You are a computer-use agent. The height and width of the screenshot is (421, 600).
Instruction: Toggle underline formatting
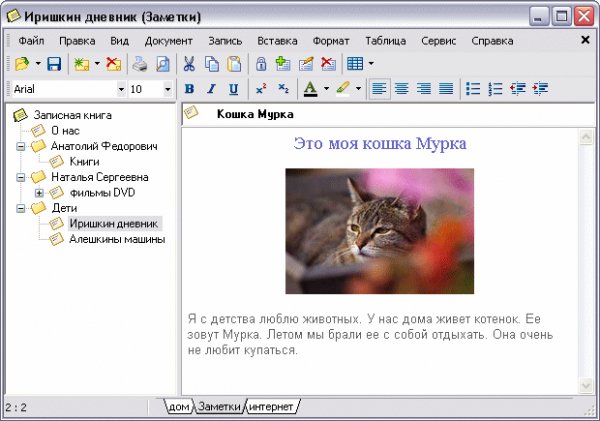click(x=233, y=89)
